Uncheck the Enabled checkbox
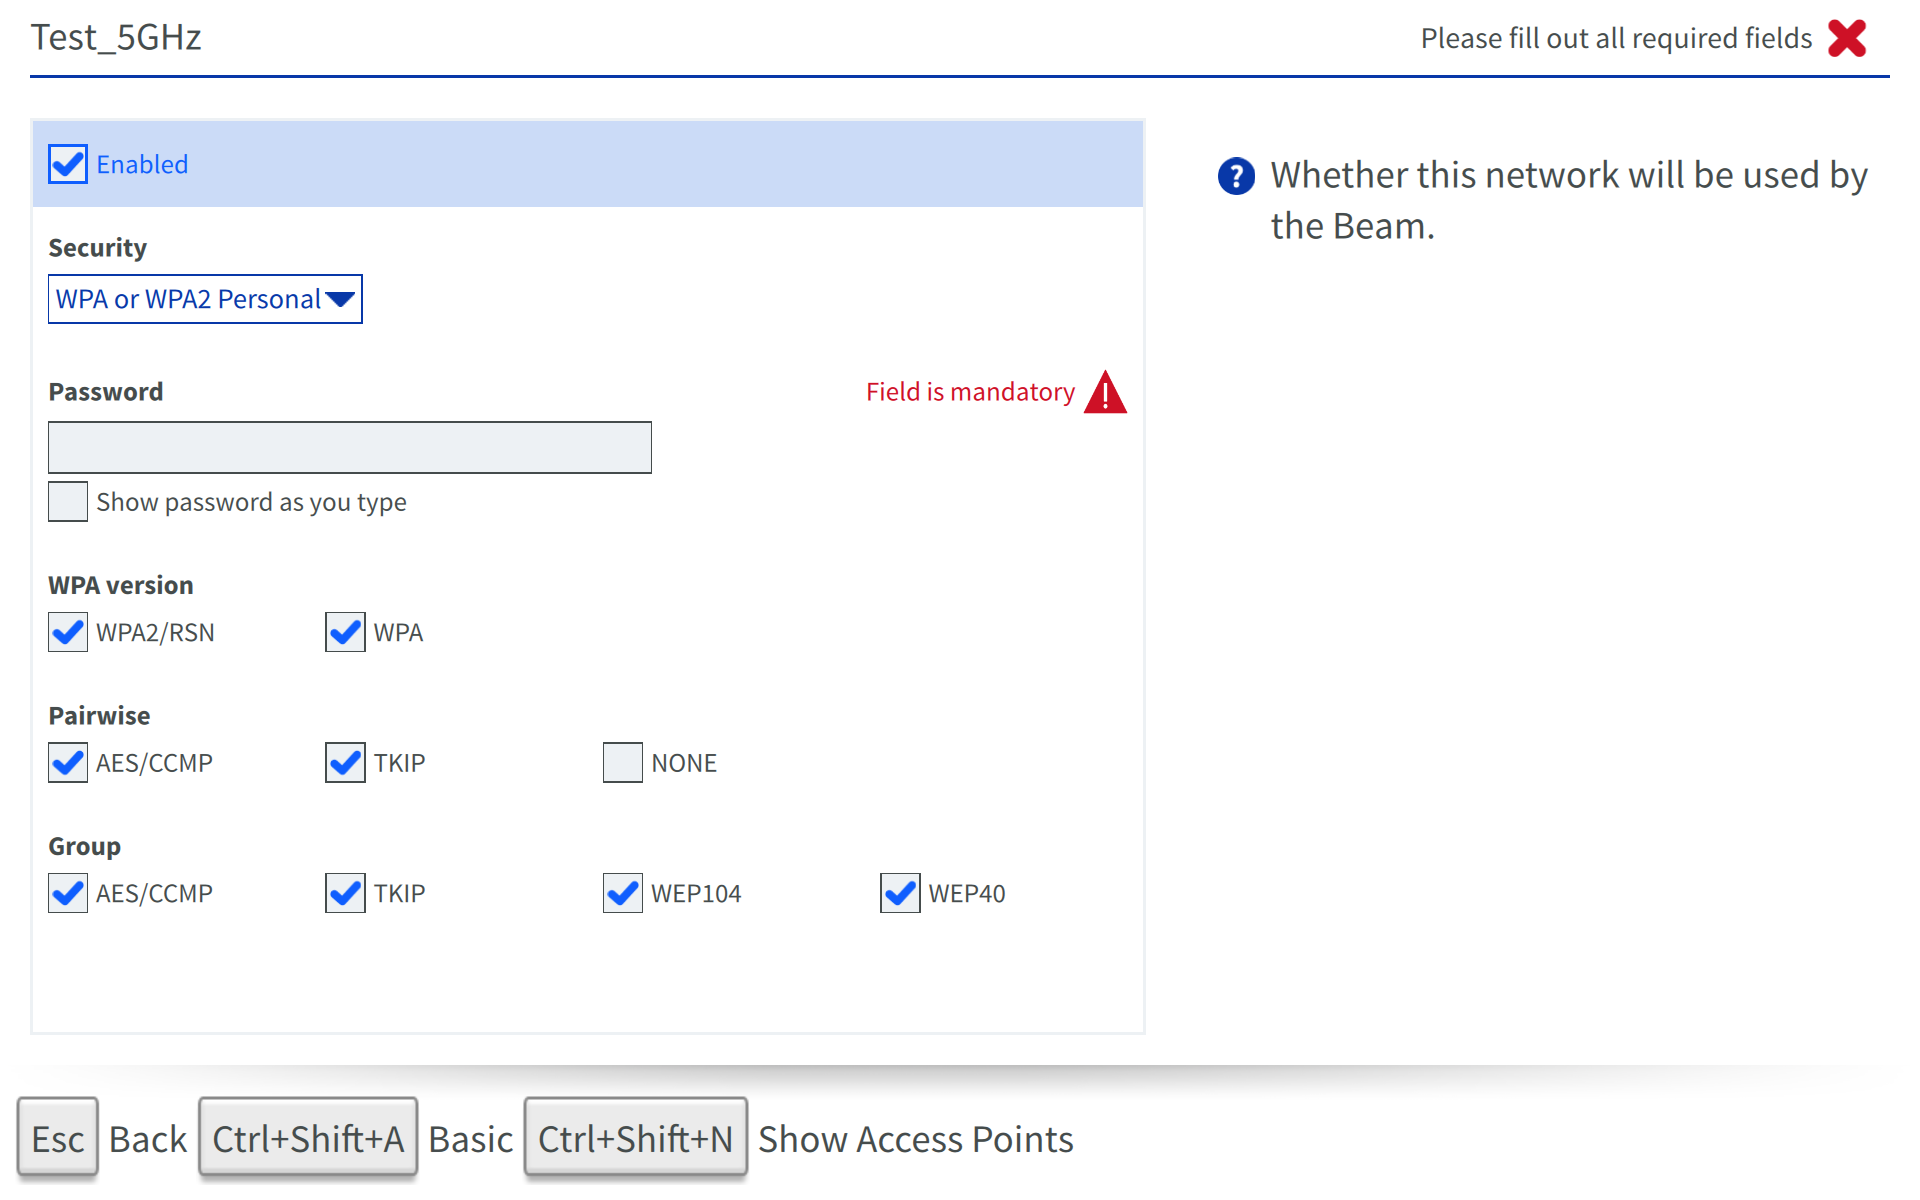1920x1200 pixels. (68, 164)
